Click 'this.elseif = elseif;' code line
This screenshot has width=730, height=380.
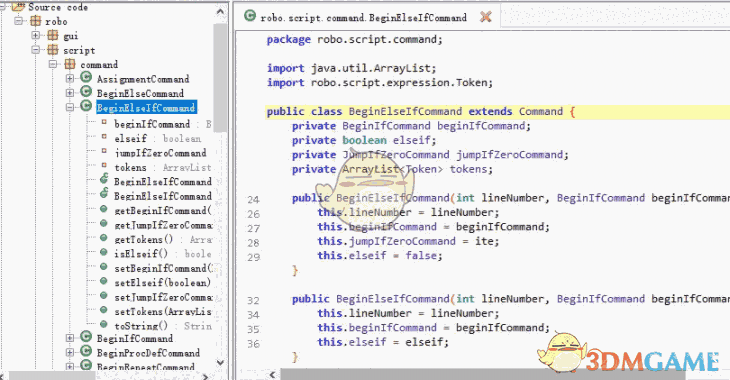pyautogui.click(x=383, y=342)
